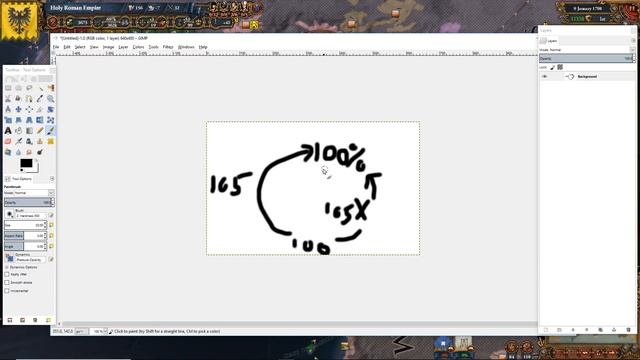Select the Cage Transform tool

(51, 120)
